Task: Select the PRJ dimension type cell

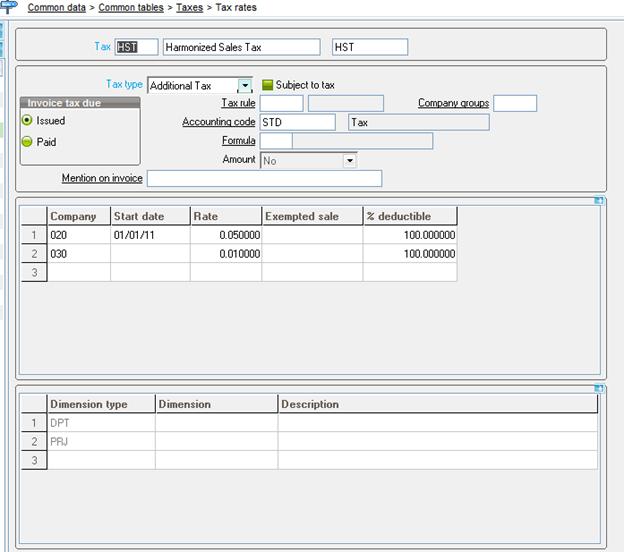Action: point(101,441)
